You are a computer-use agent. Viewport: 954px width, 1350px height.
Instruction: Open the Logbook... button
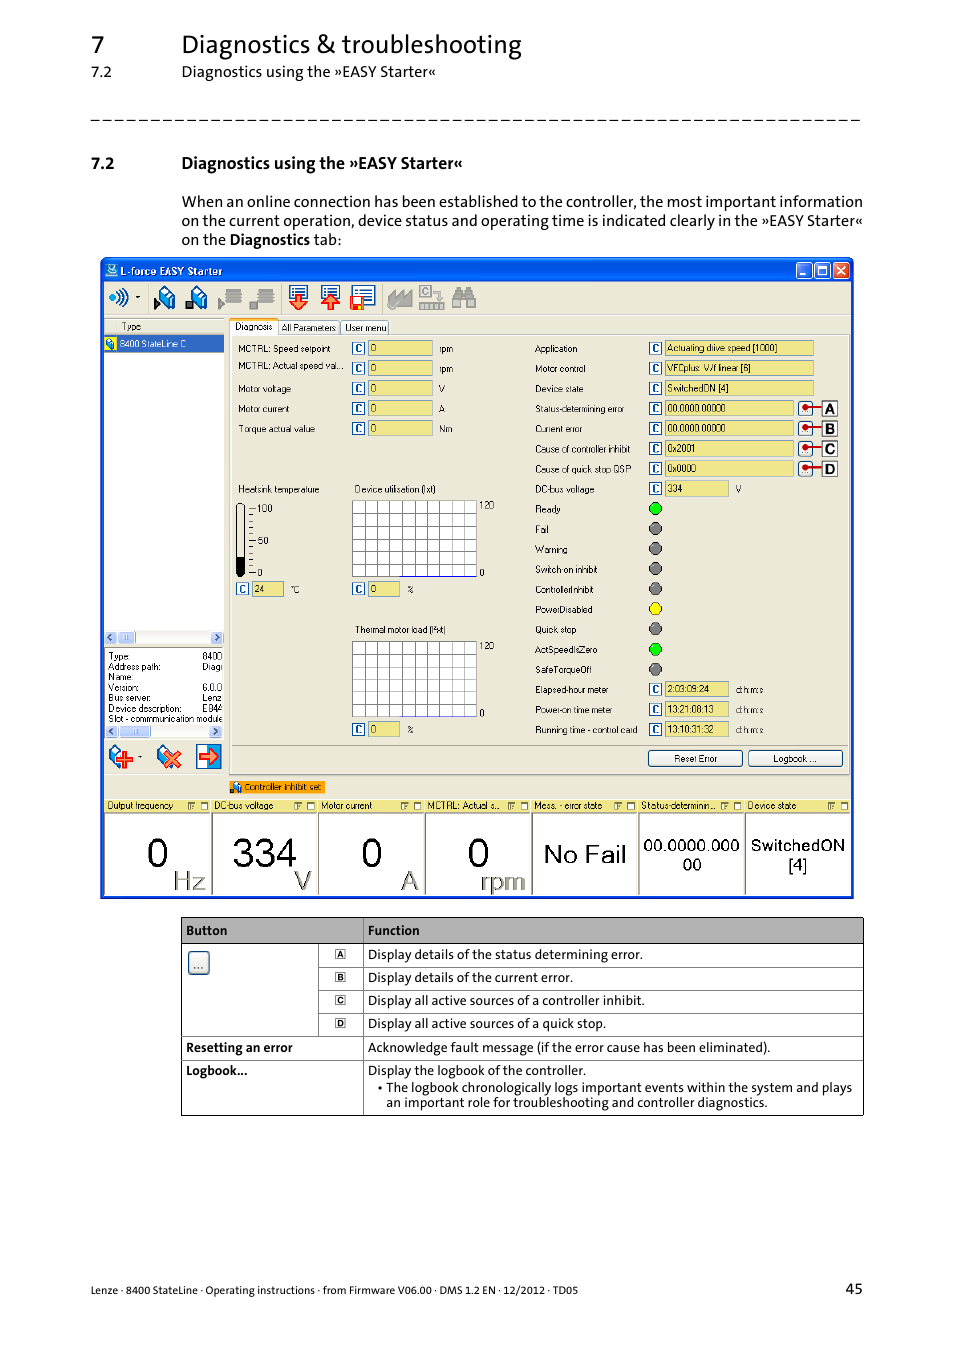[x=795, y=759]
